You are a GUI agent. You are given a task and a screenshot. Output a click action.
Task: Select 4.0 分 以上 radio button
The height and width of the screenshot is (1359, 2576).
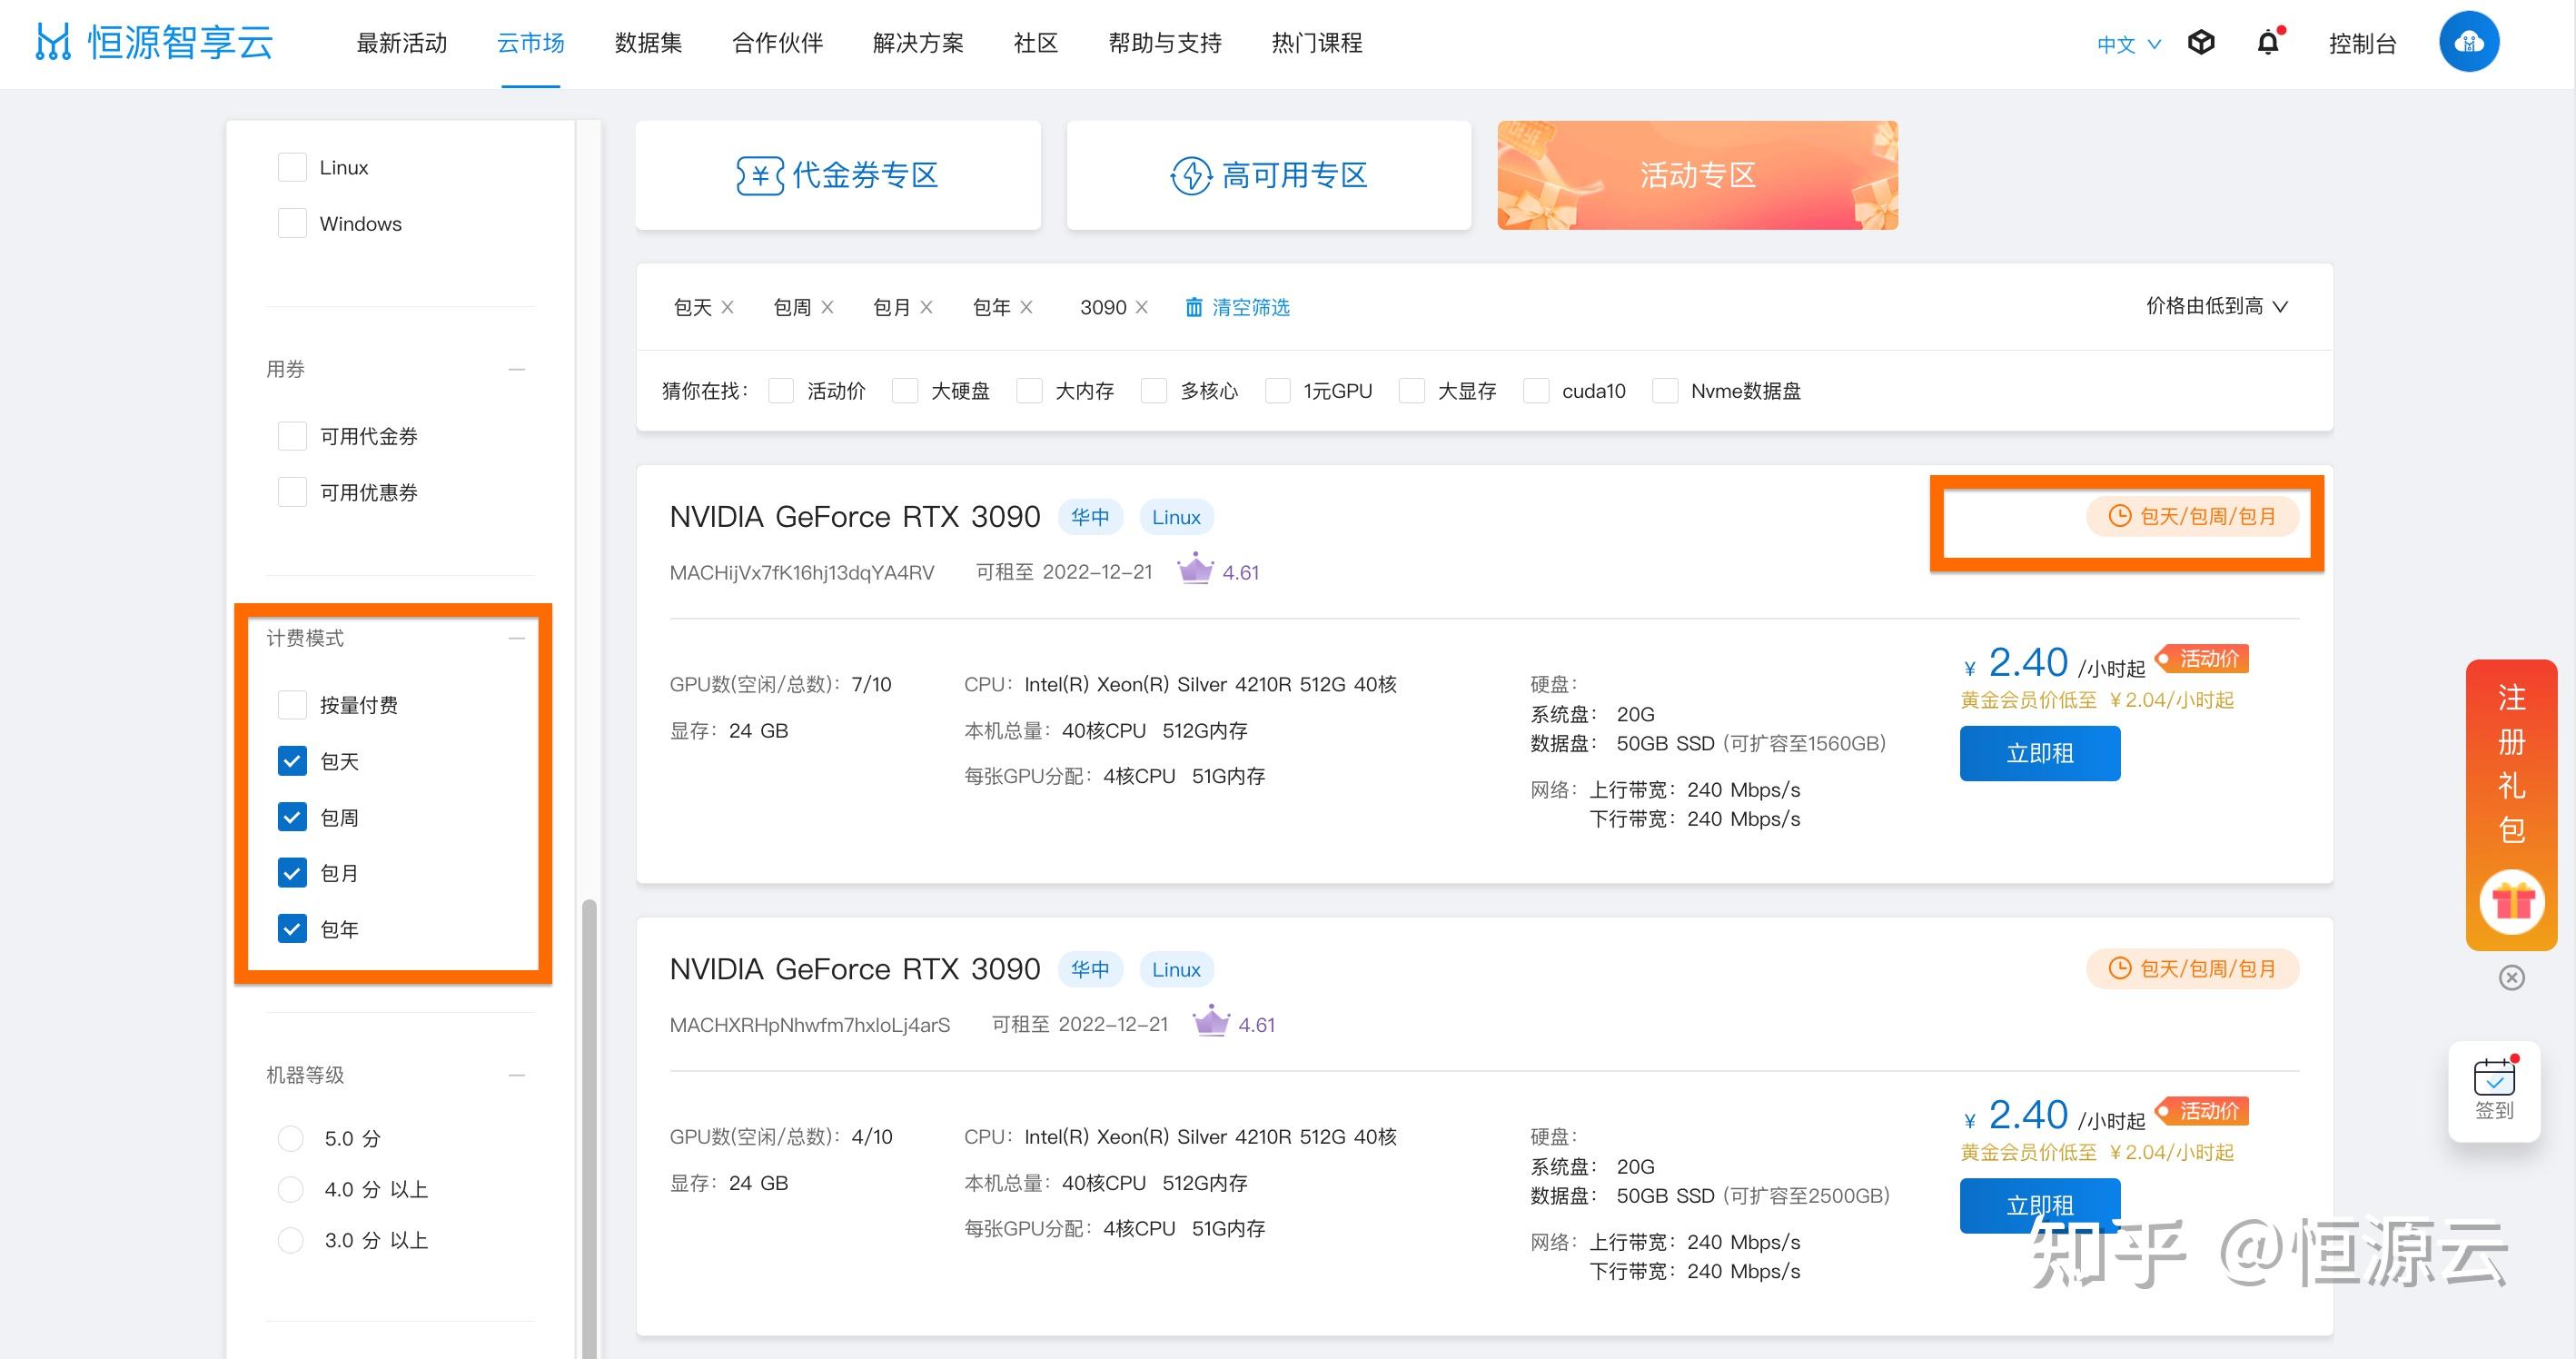point(290,1189)
